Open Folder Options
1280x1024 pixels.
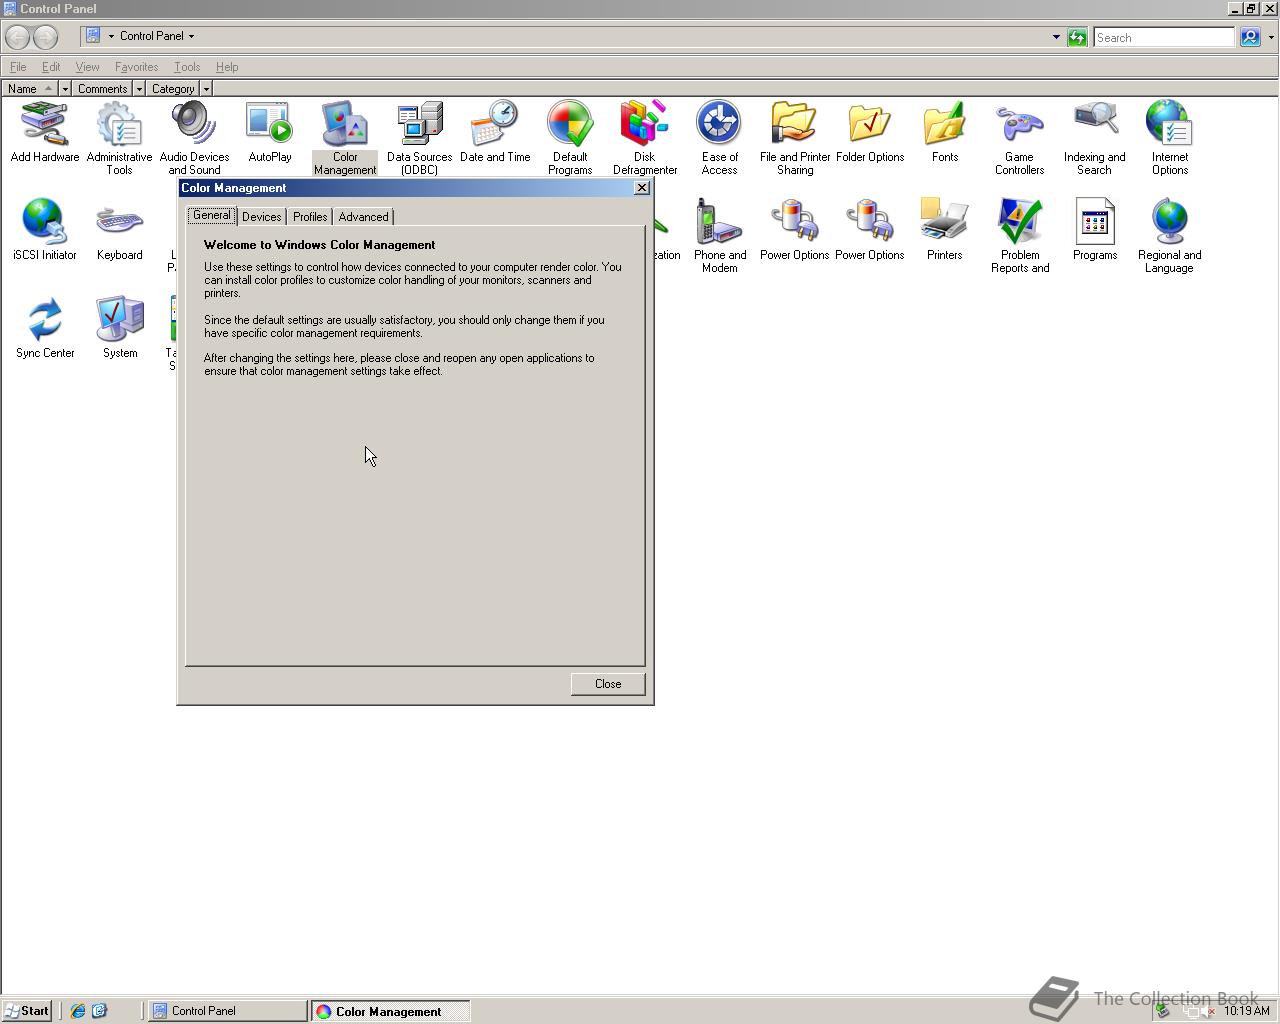tap(870, 133)
